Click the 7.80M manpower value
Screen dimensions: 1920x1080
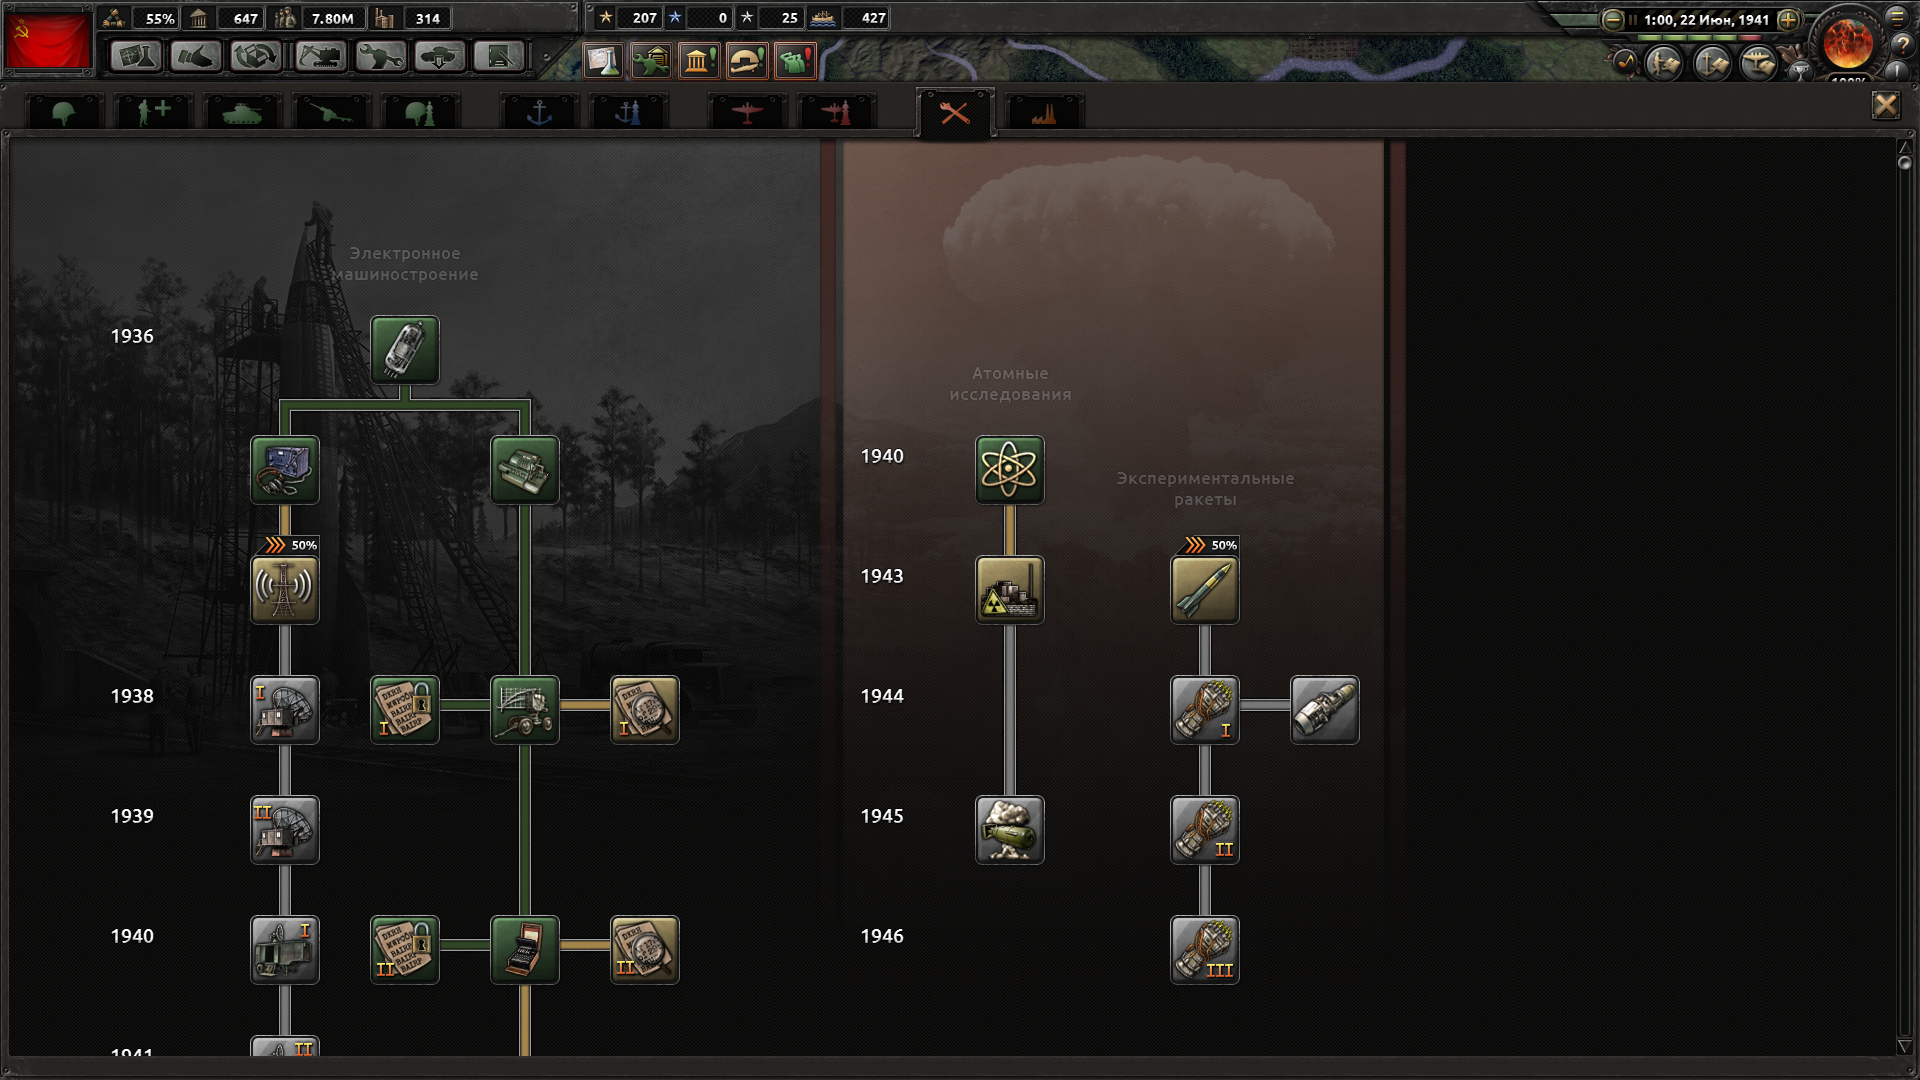(x=332, y=18)
